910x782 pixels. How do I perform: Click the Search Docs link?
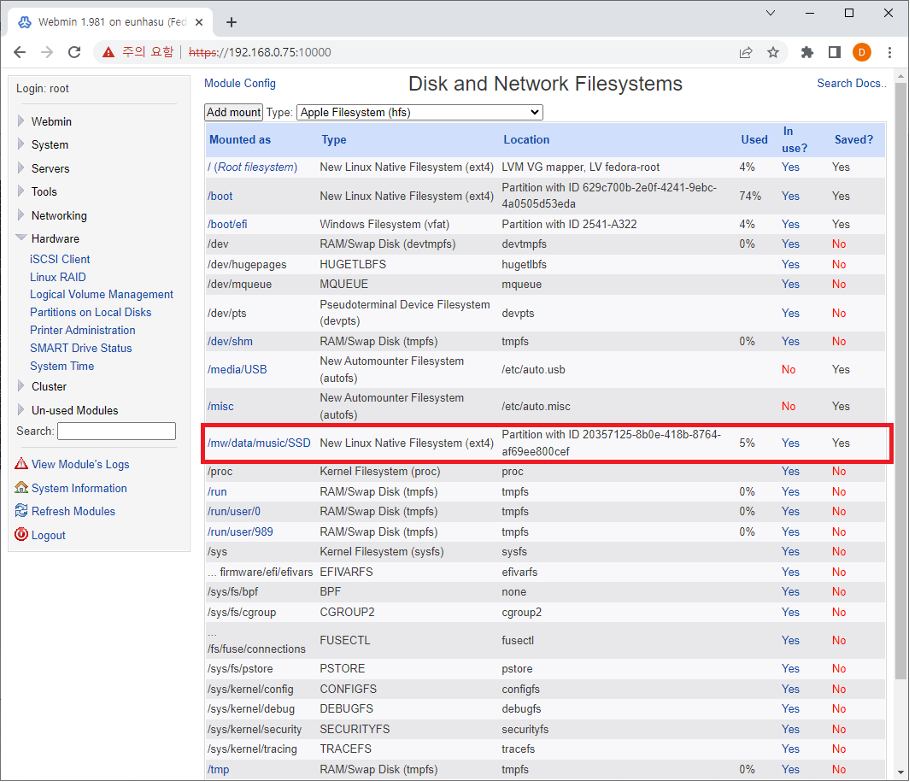point(851,83)
